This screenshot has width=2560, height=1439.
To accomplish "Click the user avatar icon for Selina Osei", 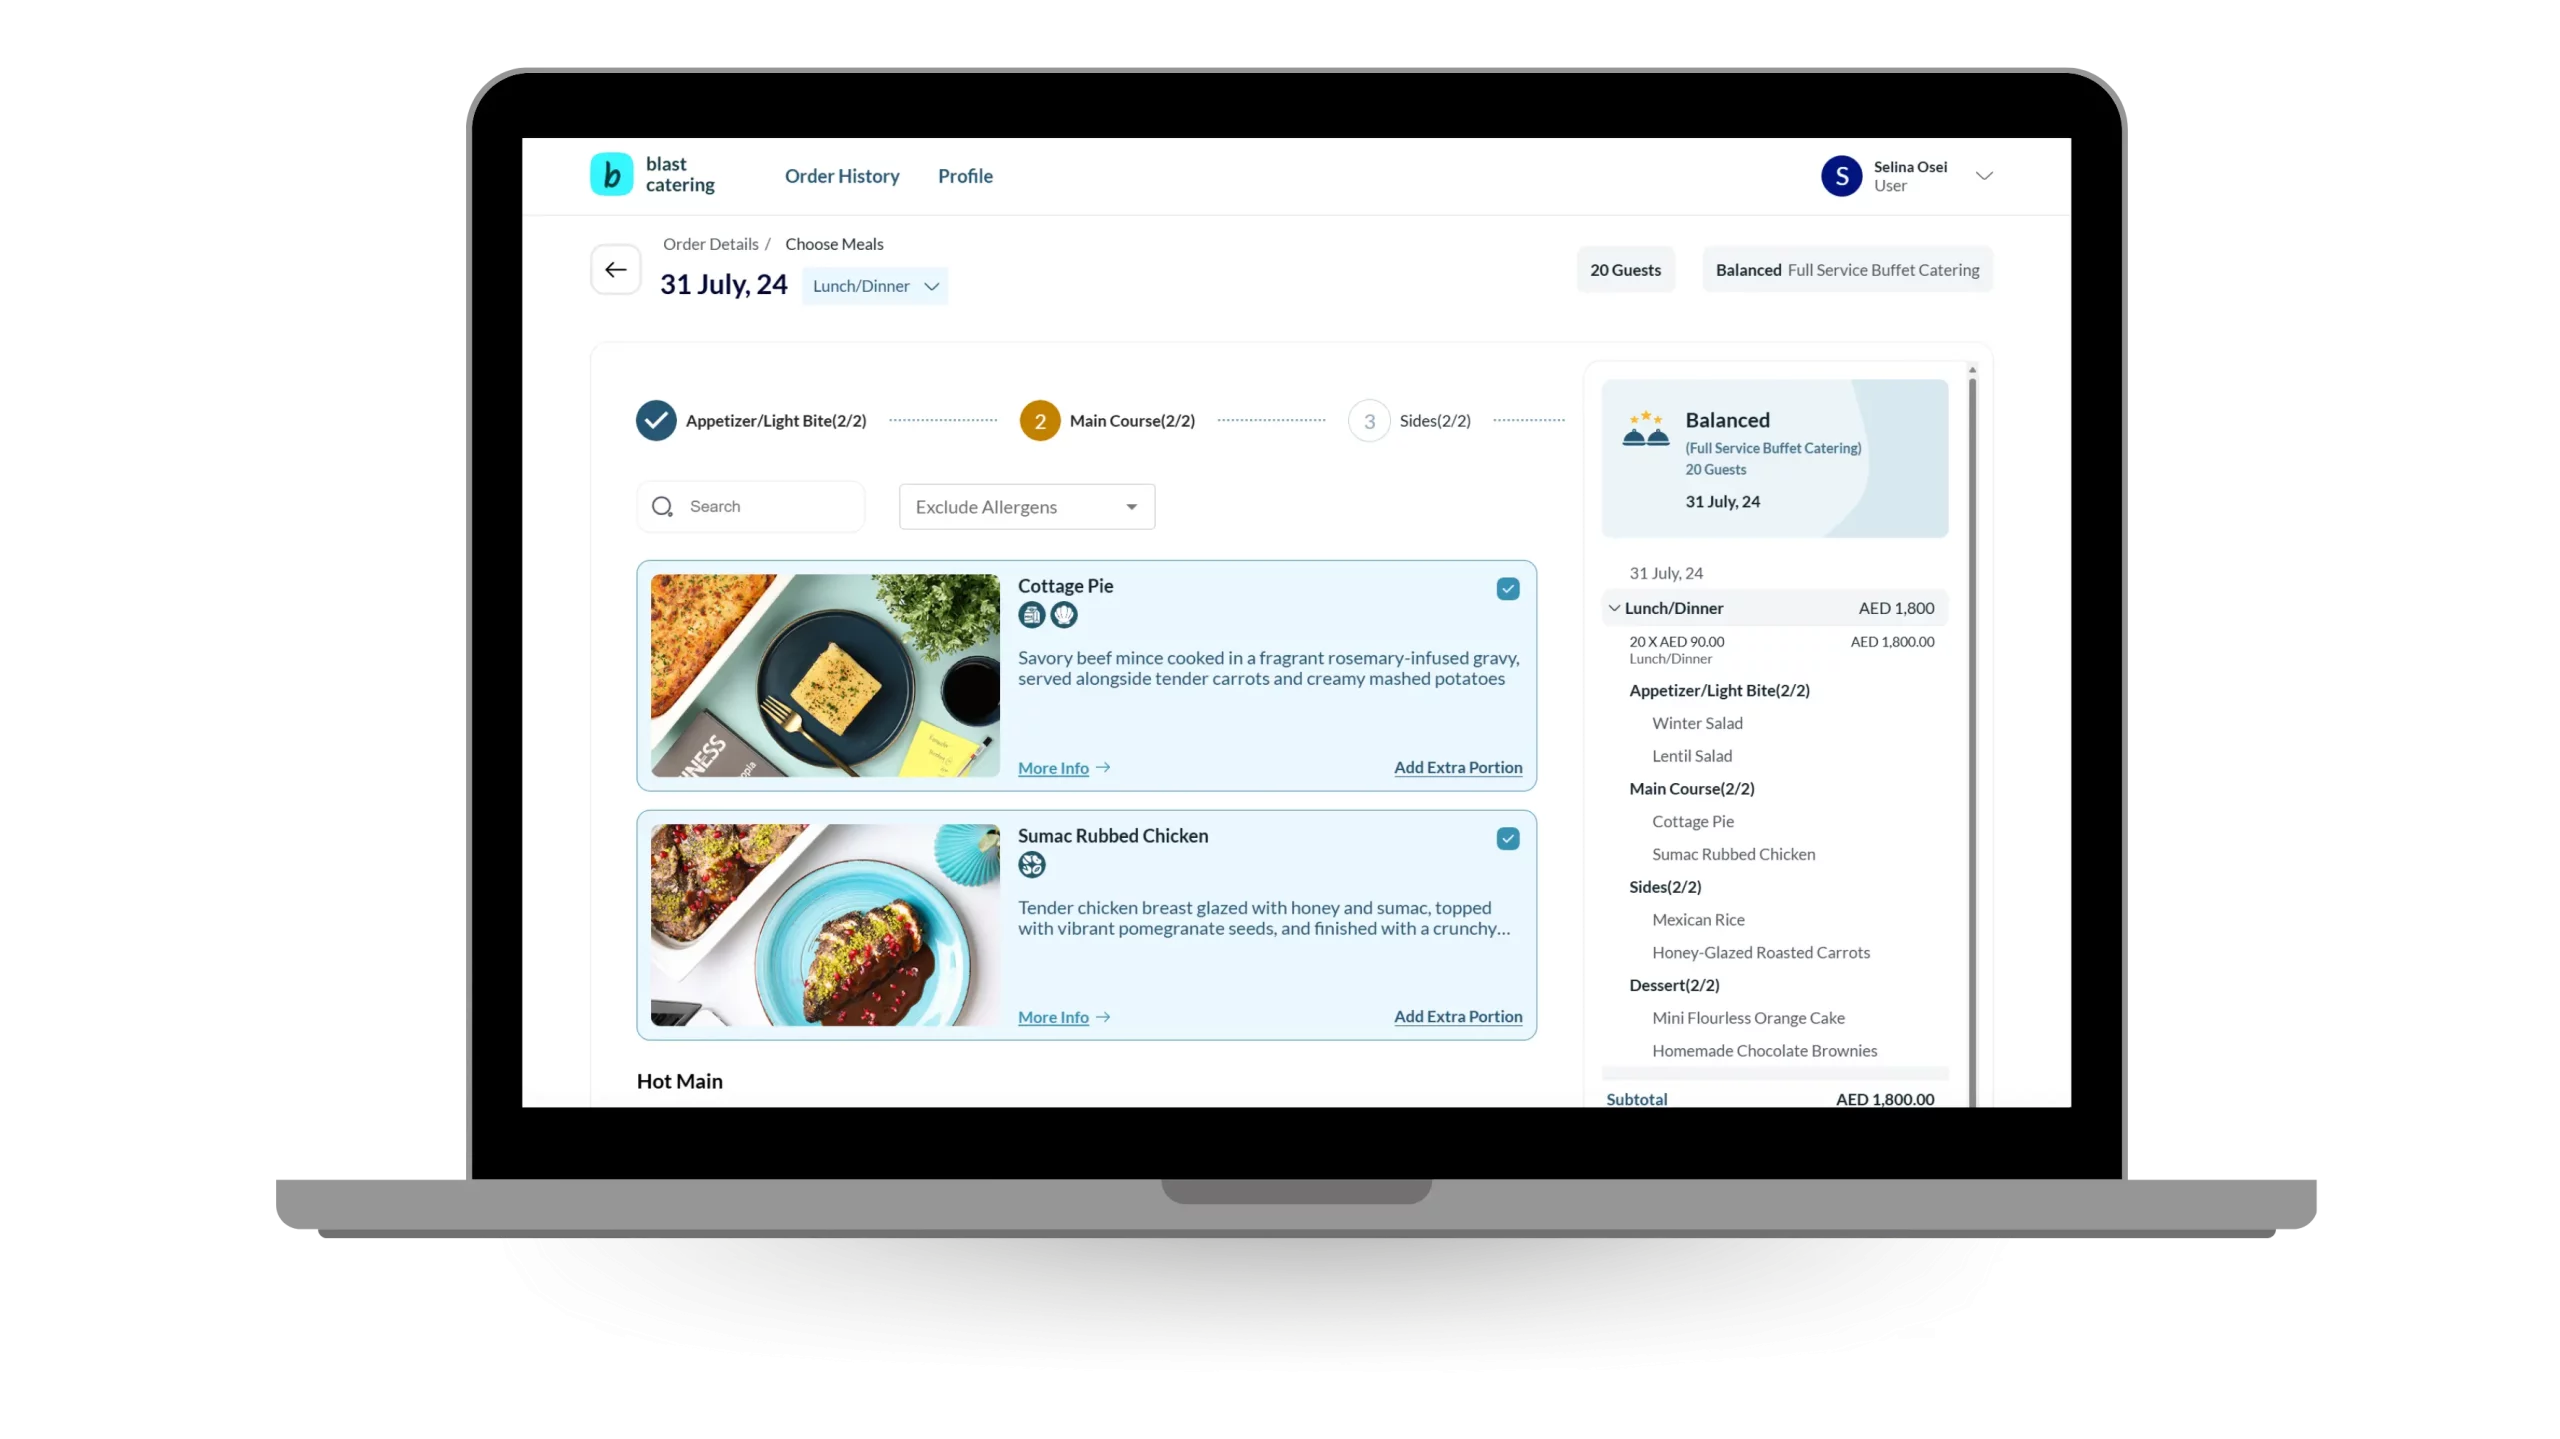I will click(1841, 174).
